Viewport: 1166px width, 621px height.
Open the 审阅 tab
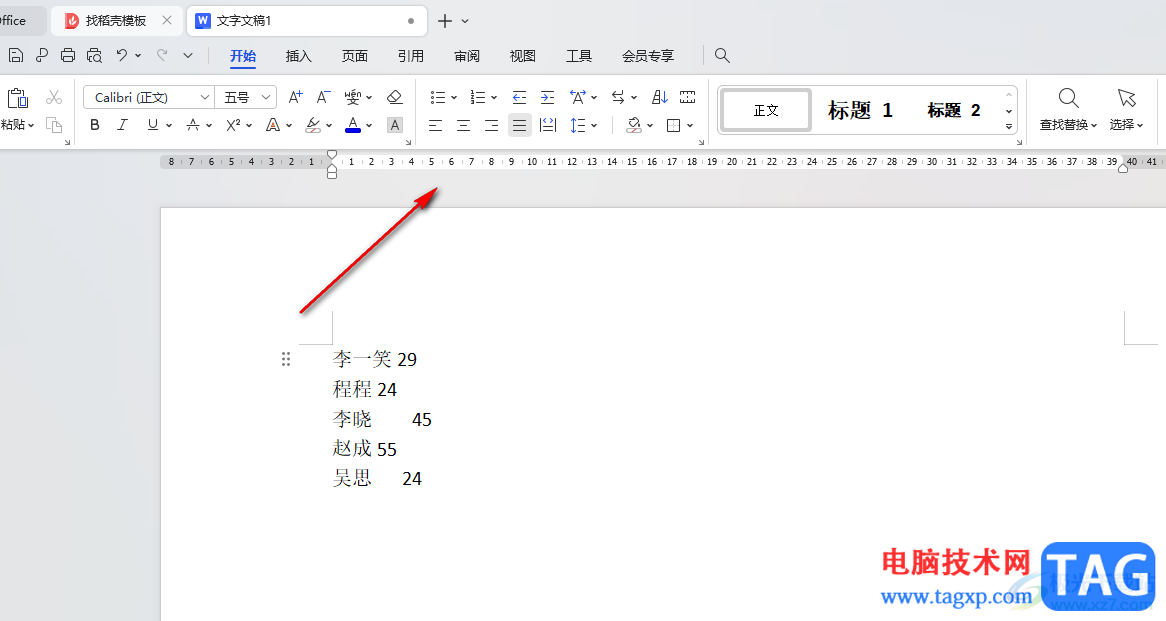[x=467, y=56]
